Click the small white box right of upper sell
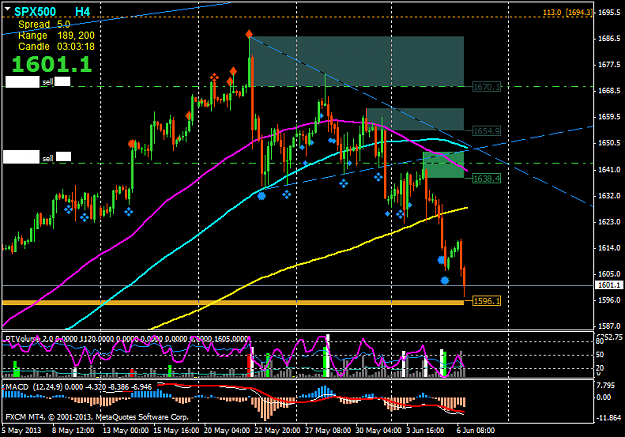 62,81
